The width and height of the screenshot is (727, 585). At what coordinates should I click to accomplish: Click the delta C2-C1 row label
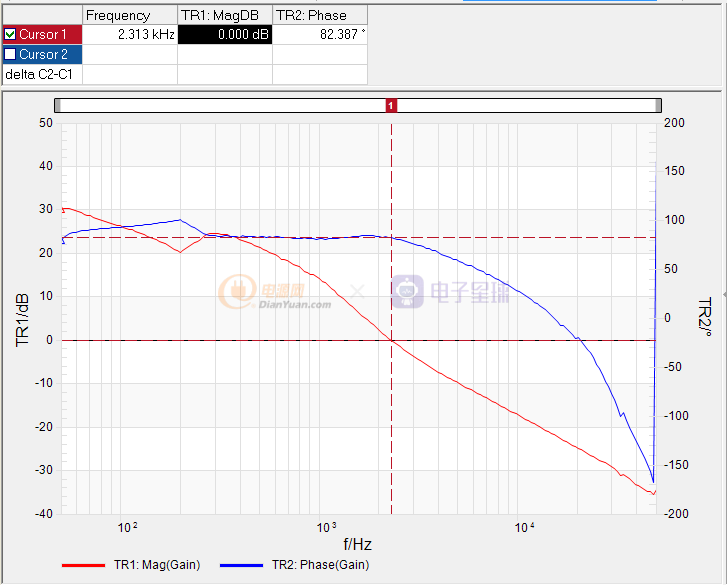pos(41,74)
